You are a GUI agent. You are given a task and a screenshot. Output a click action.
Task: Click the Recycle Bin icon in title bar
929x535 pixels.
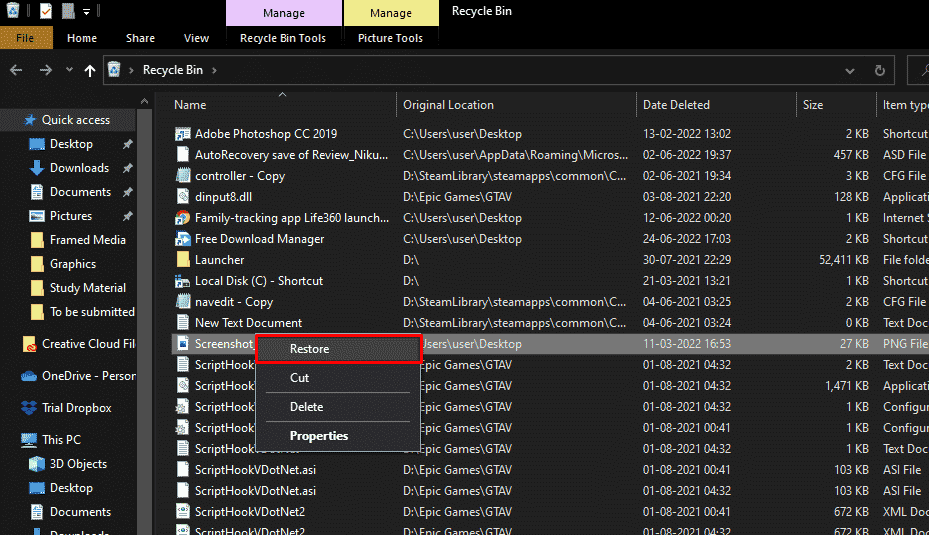click(12, 10)
